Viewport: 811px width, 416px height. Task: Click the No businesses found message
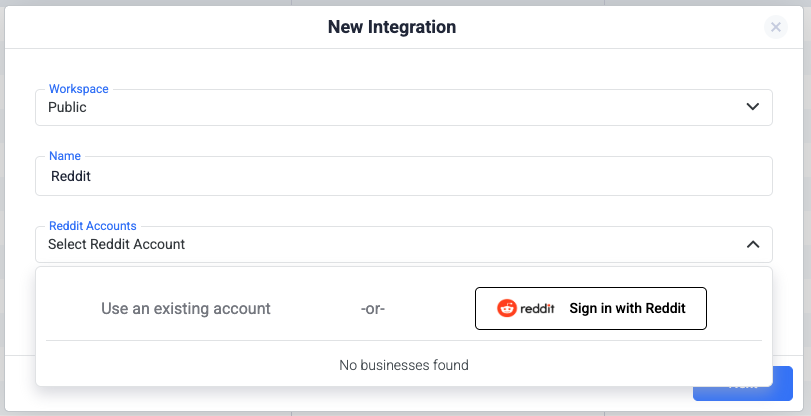click(x=404, y=365)
